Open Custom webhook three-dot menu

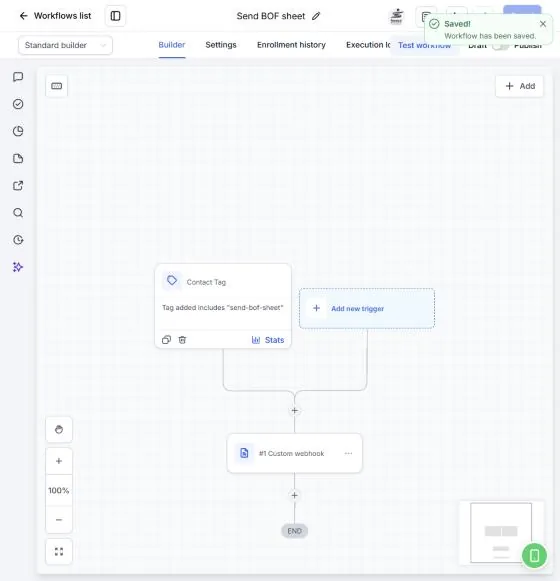tap(348, 454)
